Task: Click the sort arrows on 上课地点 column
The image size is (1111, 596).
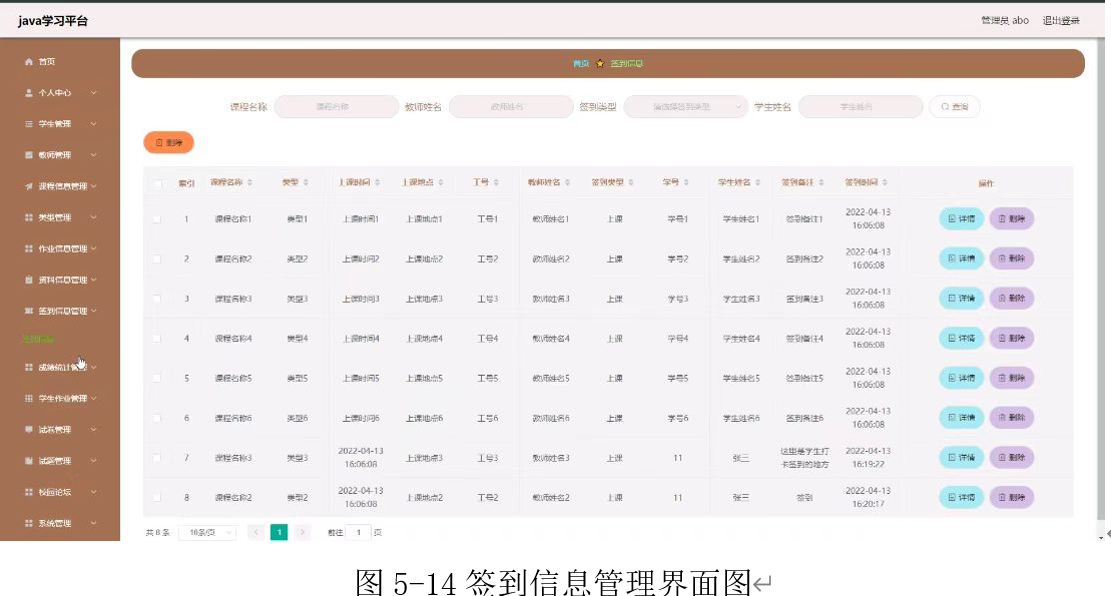Action: (440, 183)
